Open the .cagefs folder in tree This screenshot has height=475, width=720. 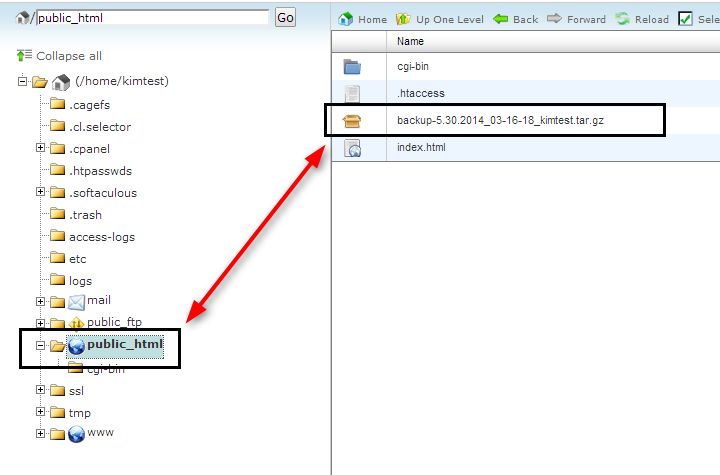[90, 105]
